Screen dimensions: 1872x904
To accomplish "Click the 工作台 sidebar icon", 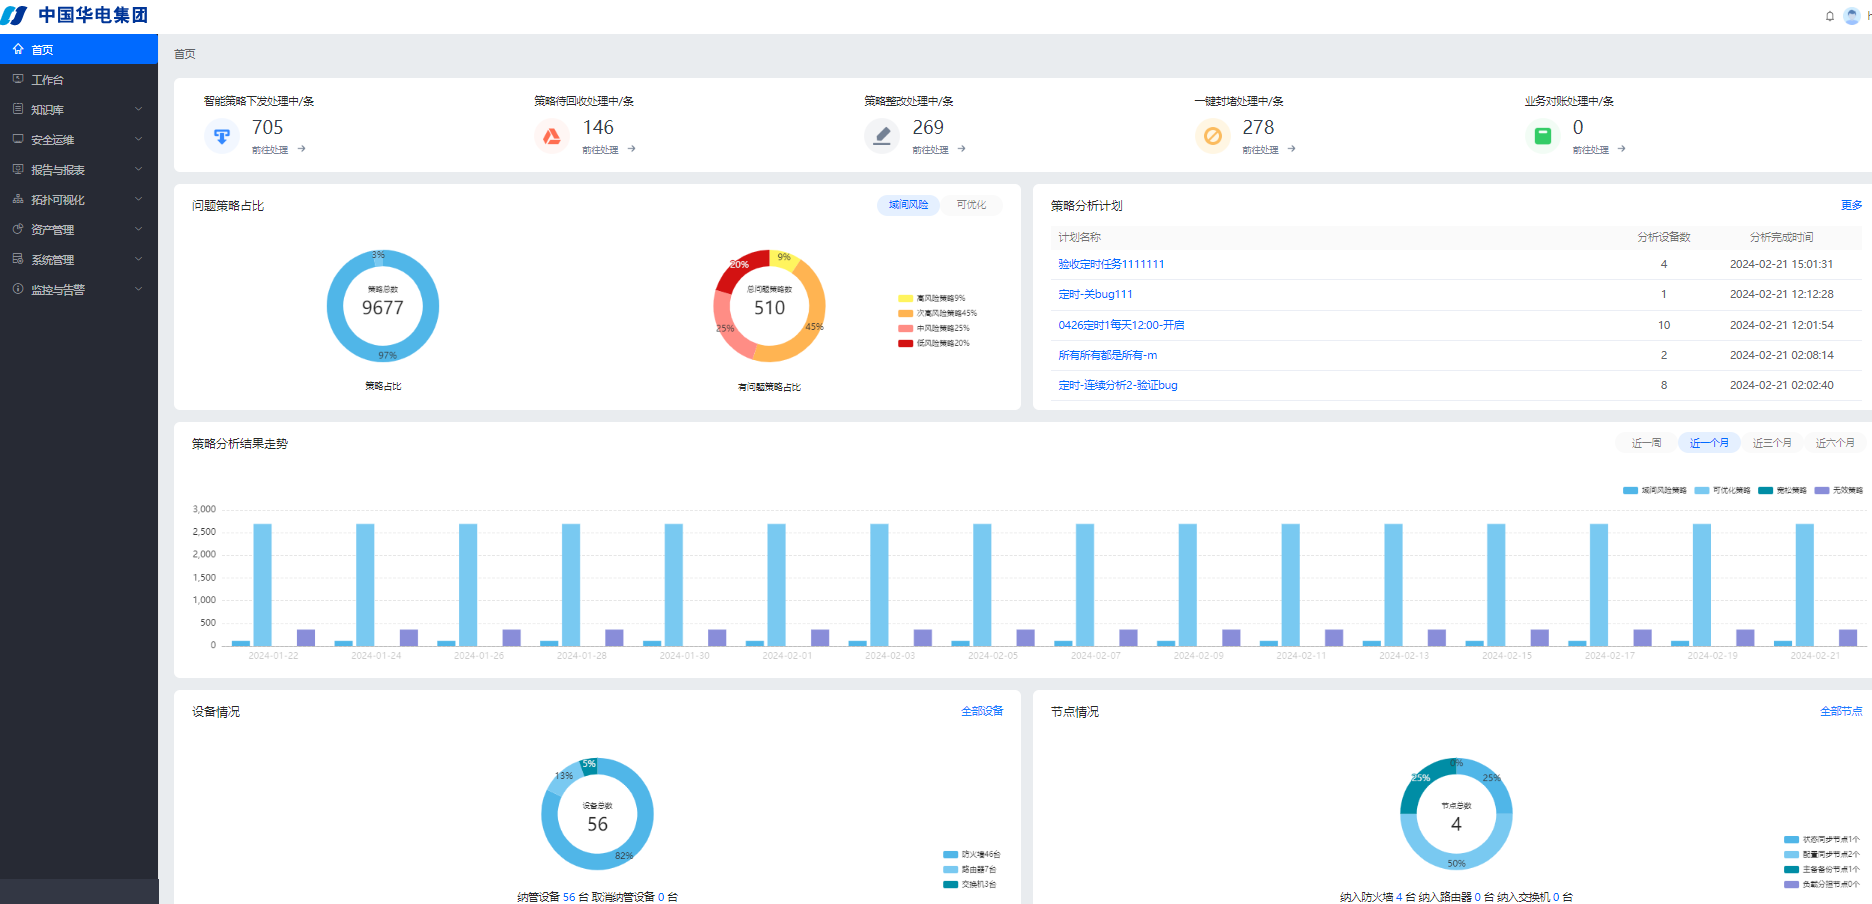I will 18,79.
